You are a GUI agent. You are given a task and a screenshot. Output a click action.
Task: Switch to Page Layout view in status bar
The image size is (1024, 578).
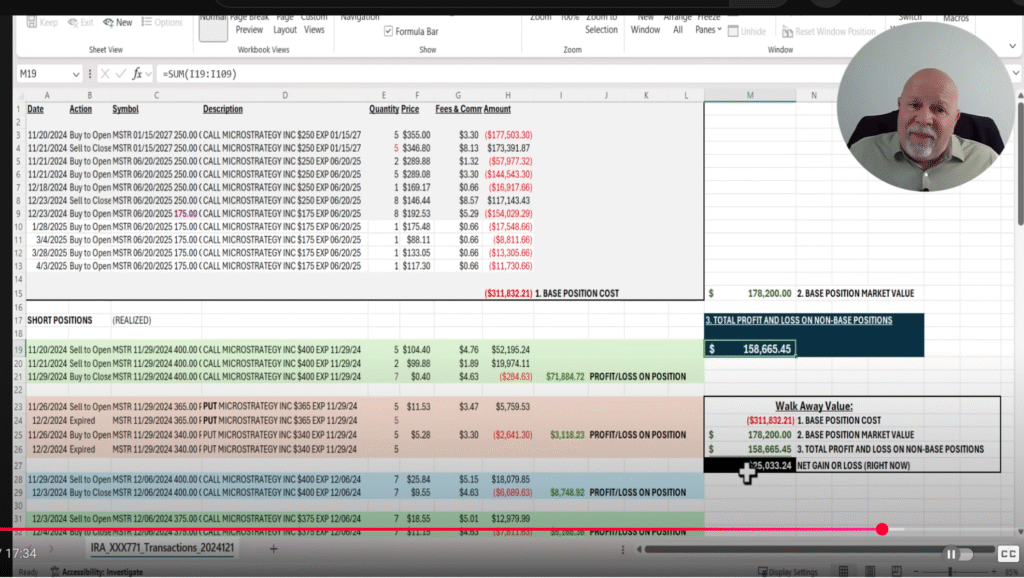[870, 571]
